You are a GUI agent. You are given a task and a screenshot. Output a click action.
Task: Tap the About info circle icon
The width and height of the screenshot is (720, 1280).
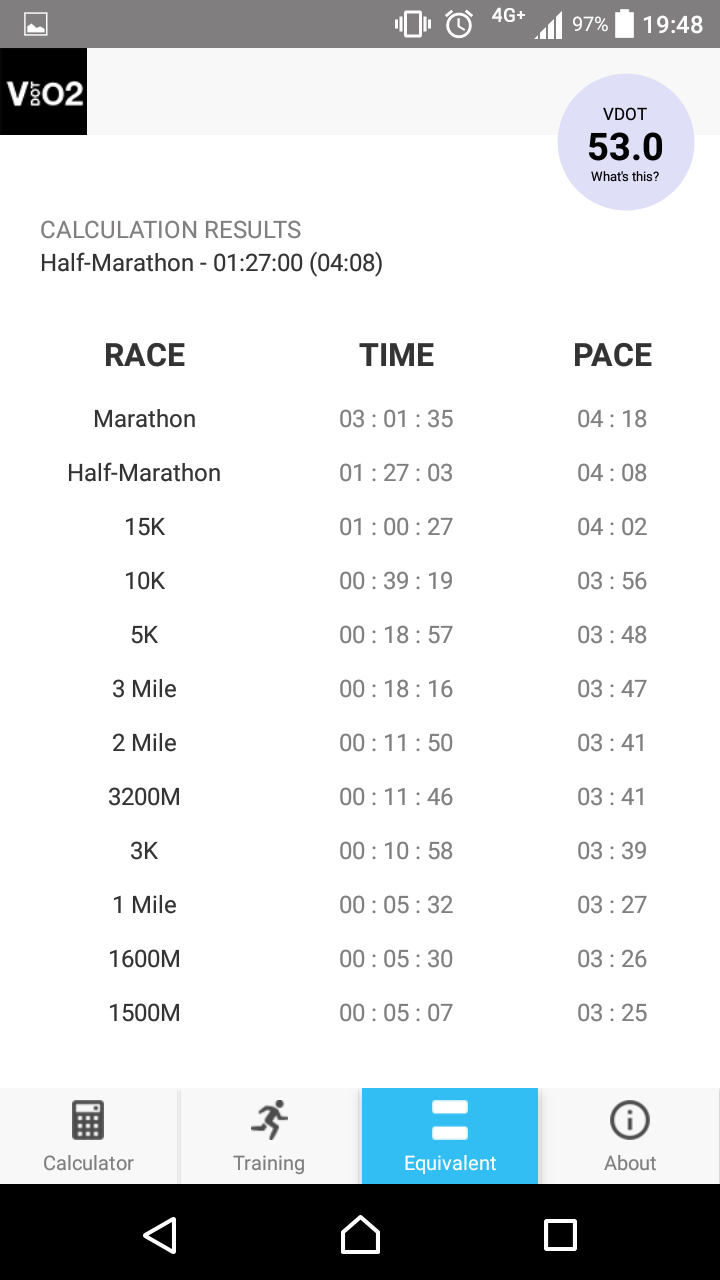[630, 1120]
